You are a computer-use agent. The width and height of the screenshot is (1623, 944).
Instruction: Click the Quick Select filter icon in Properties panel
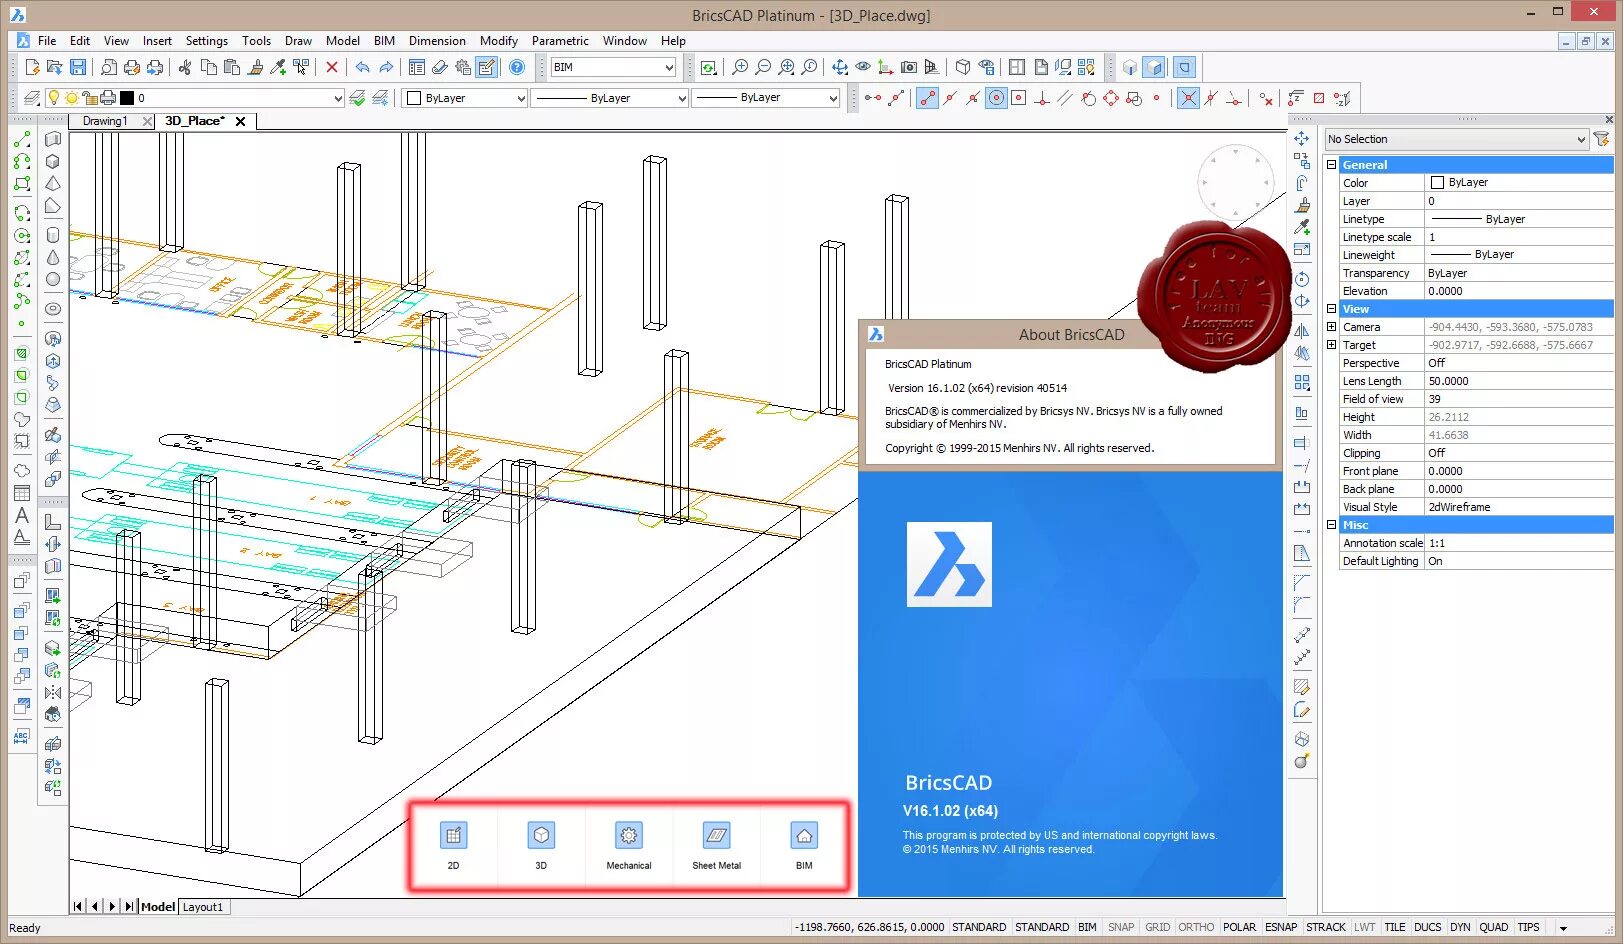1602,139
